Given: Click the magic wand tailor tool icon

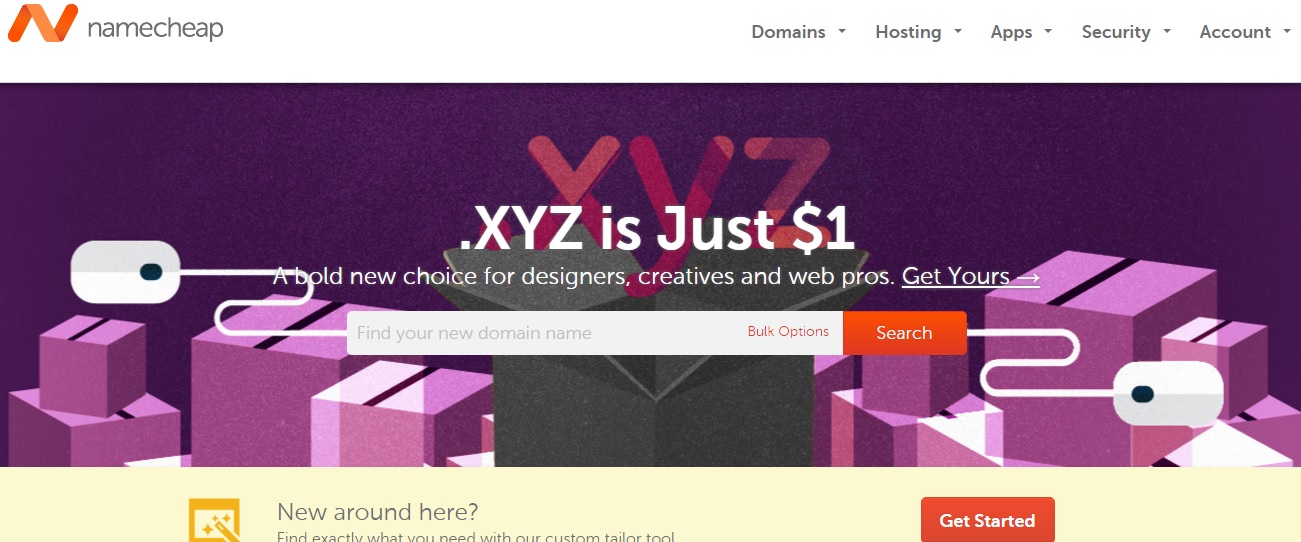Looking at the screenshot, I should point(214,520).
